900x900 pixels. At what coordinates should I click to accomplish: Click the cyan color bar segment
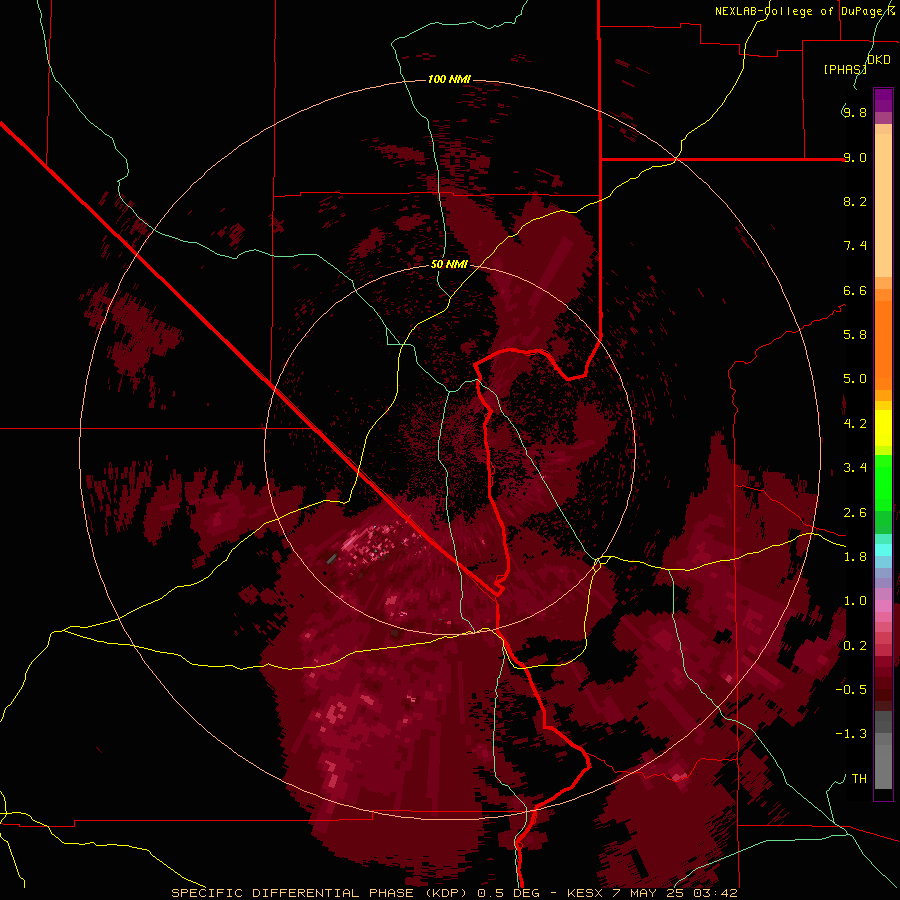883,550
